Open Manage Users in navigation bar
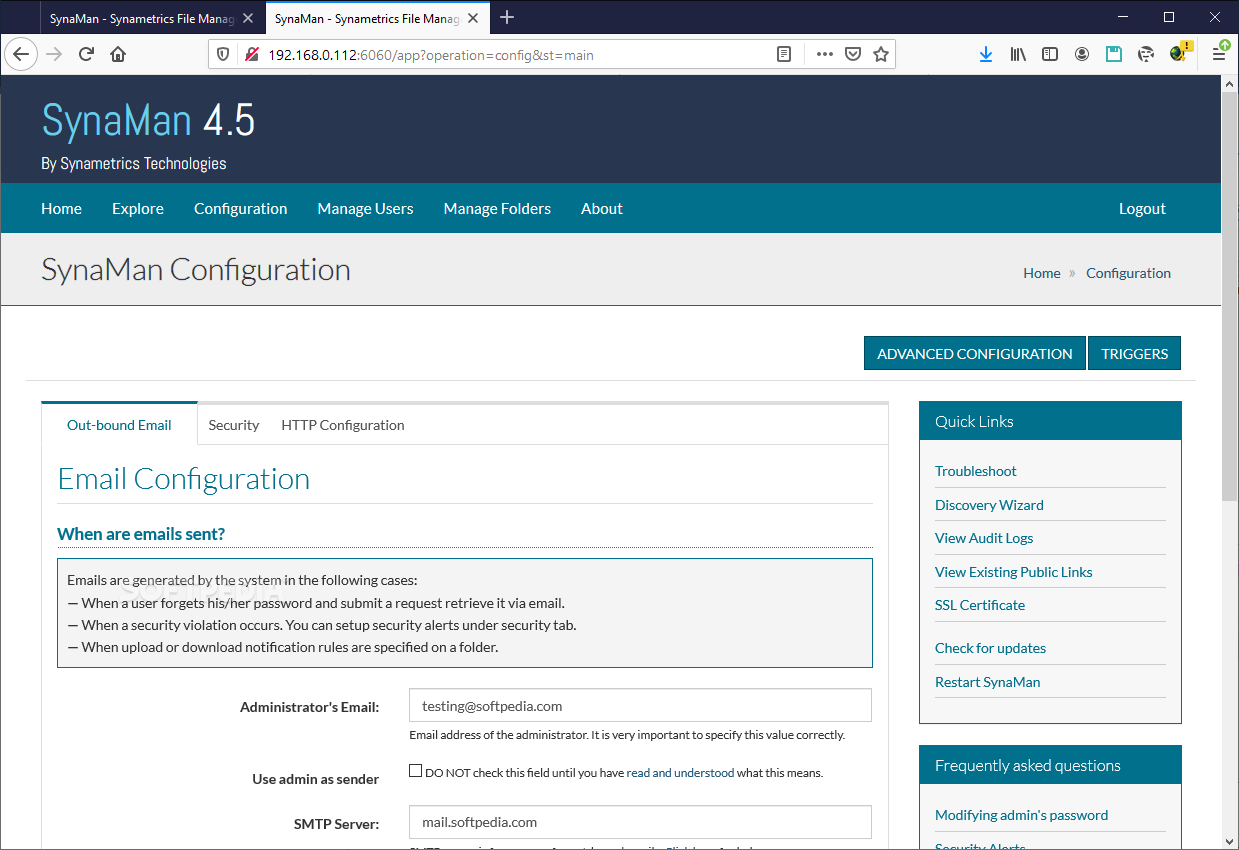 [x=365, y=208]
